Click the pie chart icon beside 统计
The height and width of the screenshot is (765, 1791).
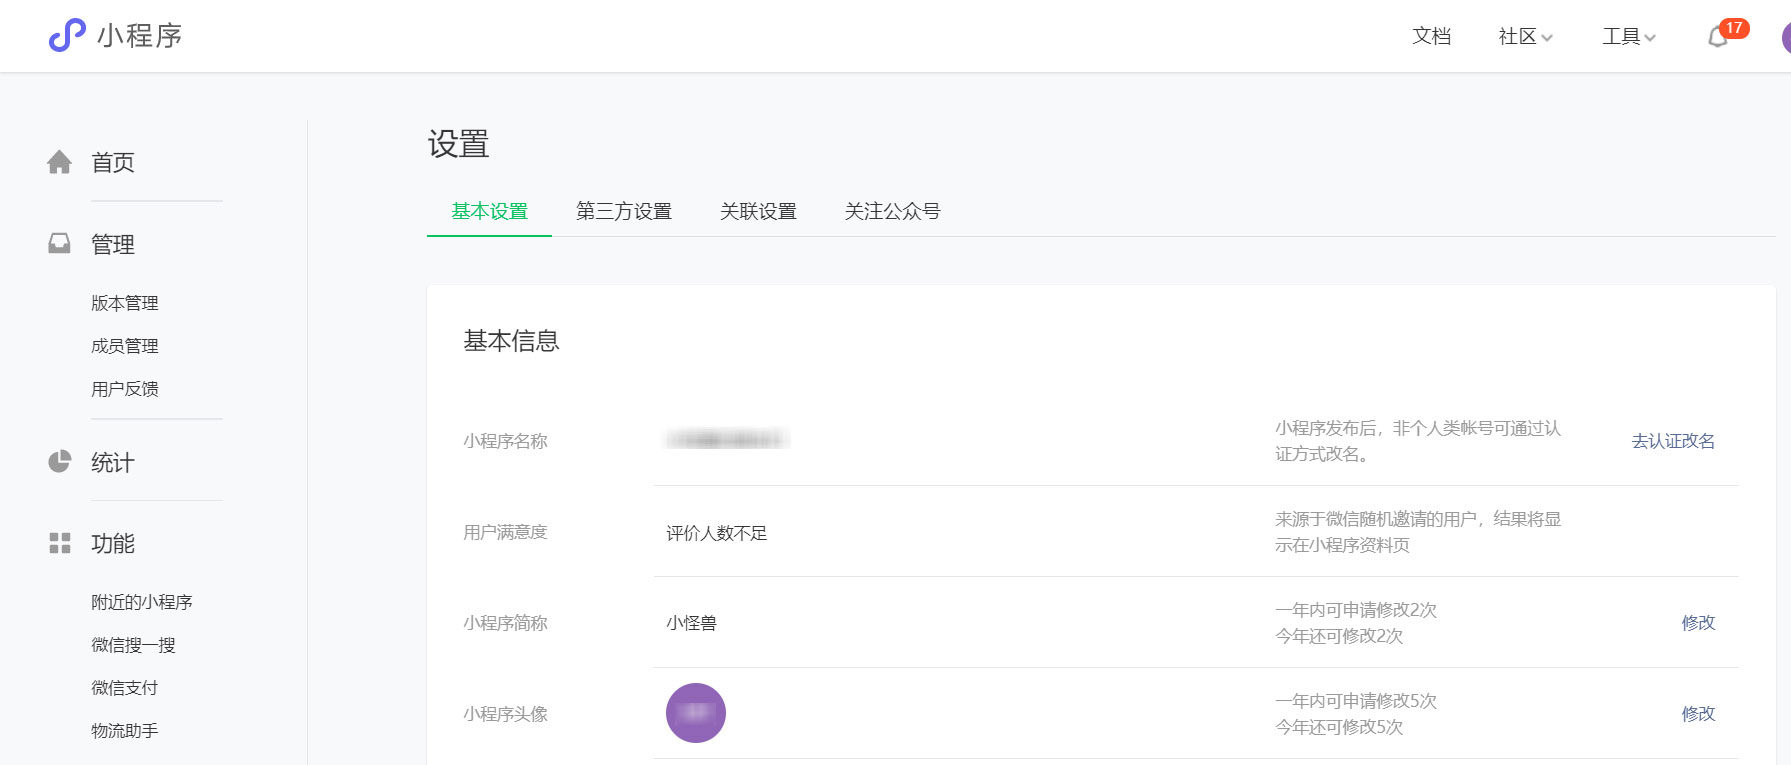(60, 462)
